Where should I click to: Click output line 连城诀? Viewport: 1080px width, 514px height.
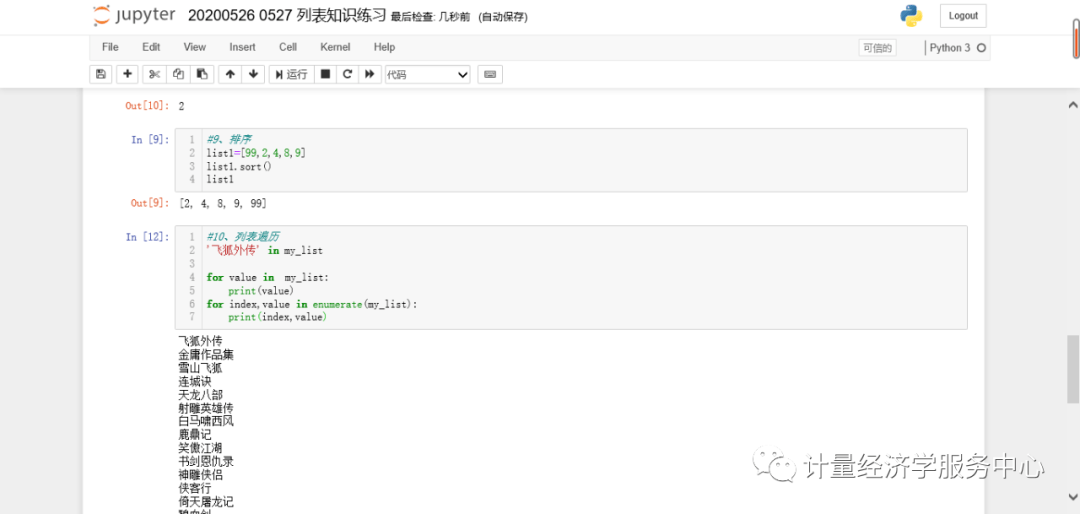point(195,381)
